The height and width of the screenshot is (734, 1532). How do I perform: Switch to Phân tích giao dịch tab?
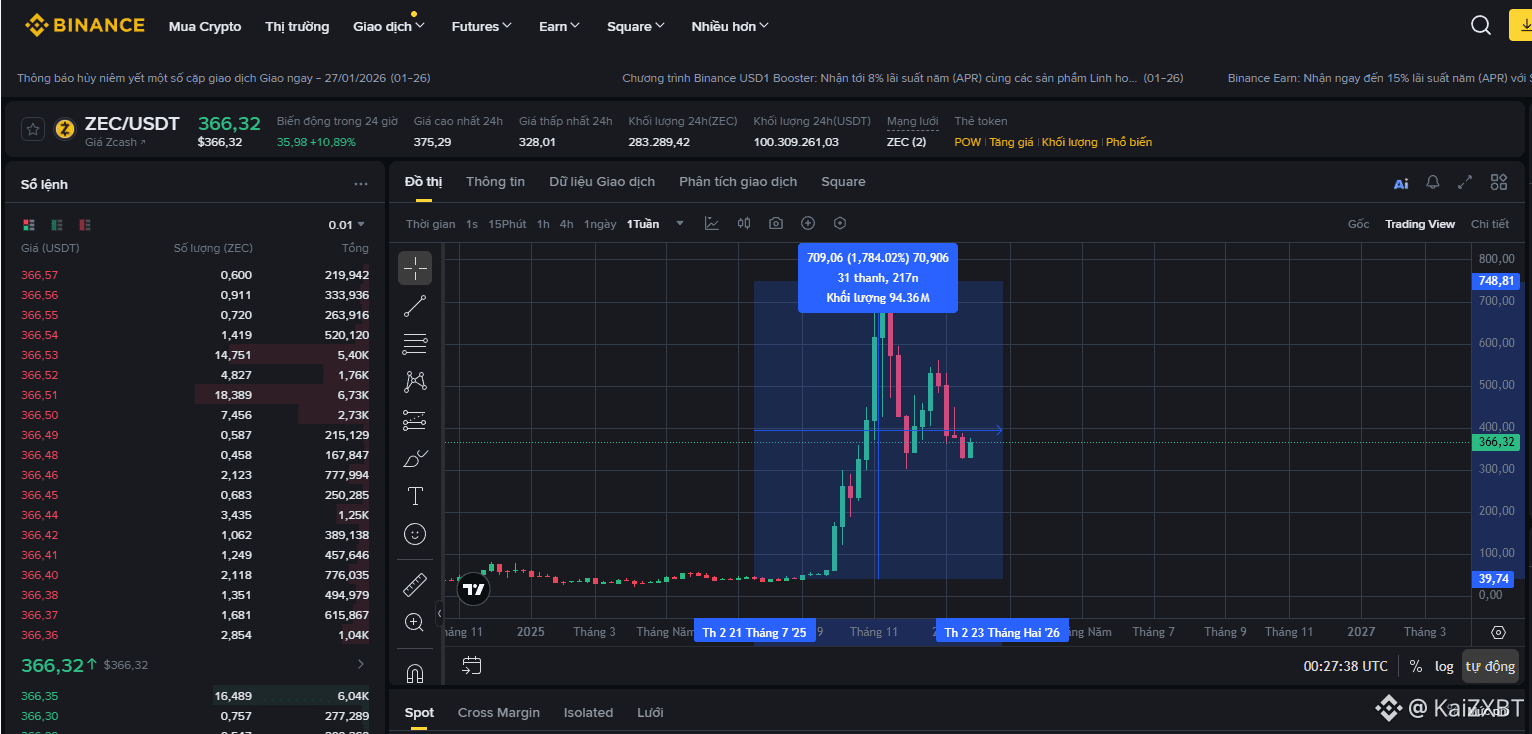coord(738,182)
